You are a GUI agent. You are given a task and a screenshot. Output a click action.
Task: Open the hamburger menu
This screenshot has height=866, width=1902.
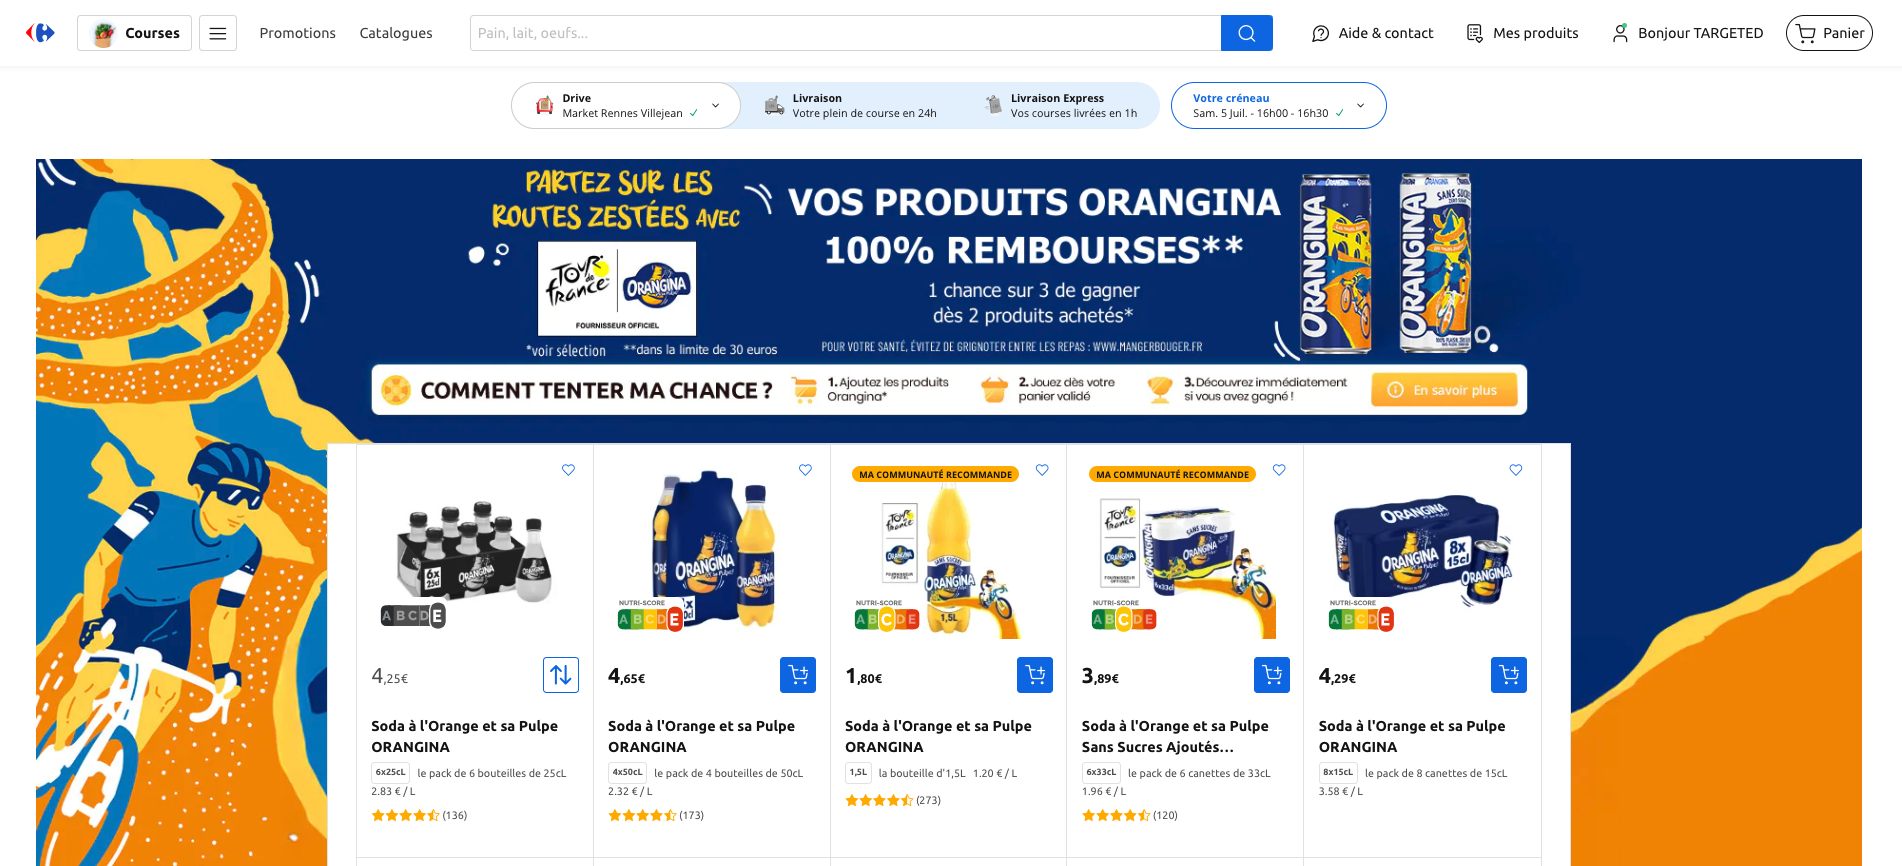pyautogui.click(x=218, y=33)
